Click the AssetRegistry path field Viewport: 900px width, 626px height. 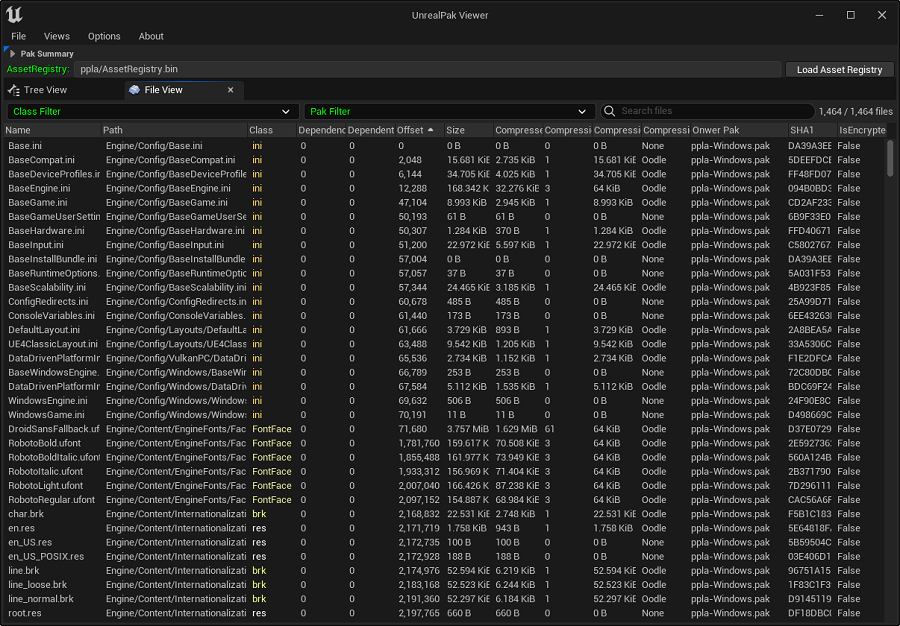(x=427, y=69)
